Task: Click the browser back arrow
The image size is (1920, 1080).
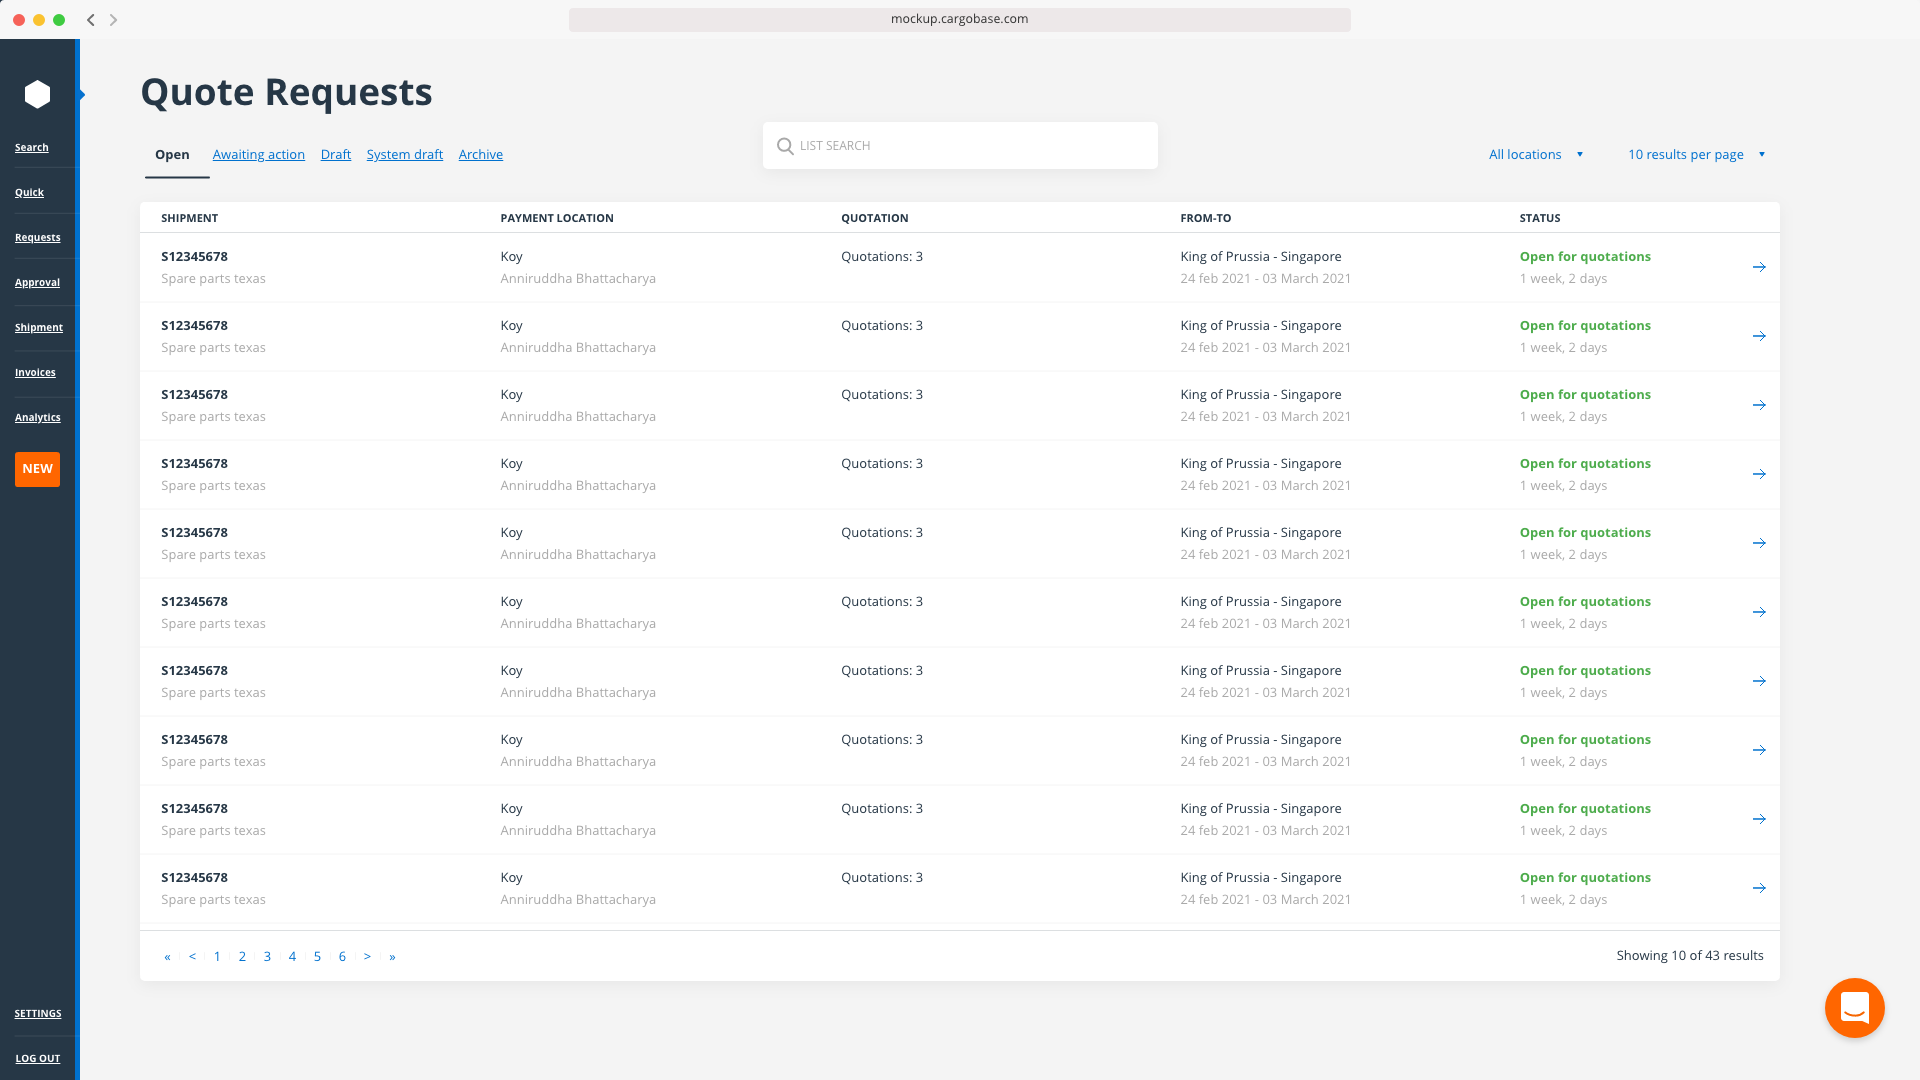Action: [x=90, y=19]
